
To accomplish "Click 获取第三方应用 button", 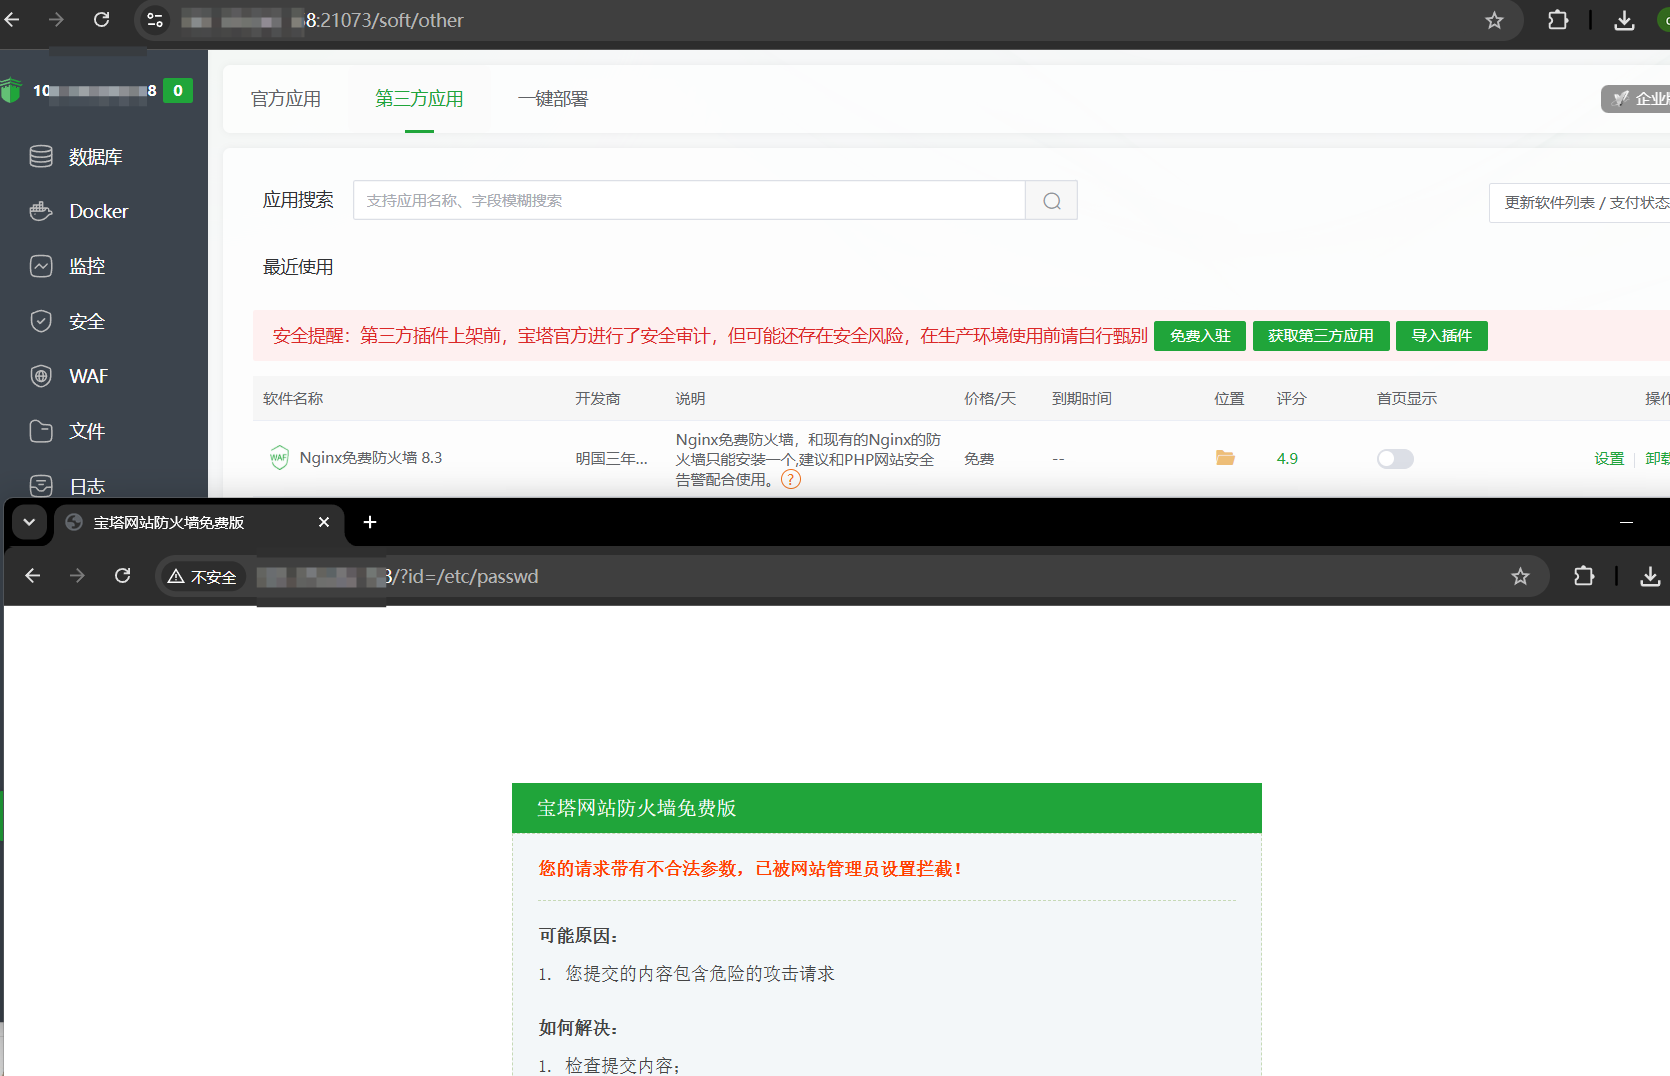I will tap(1321, 336).
